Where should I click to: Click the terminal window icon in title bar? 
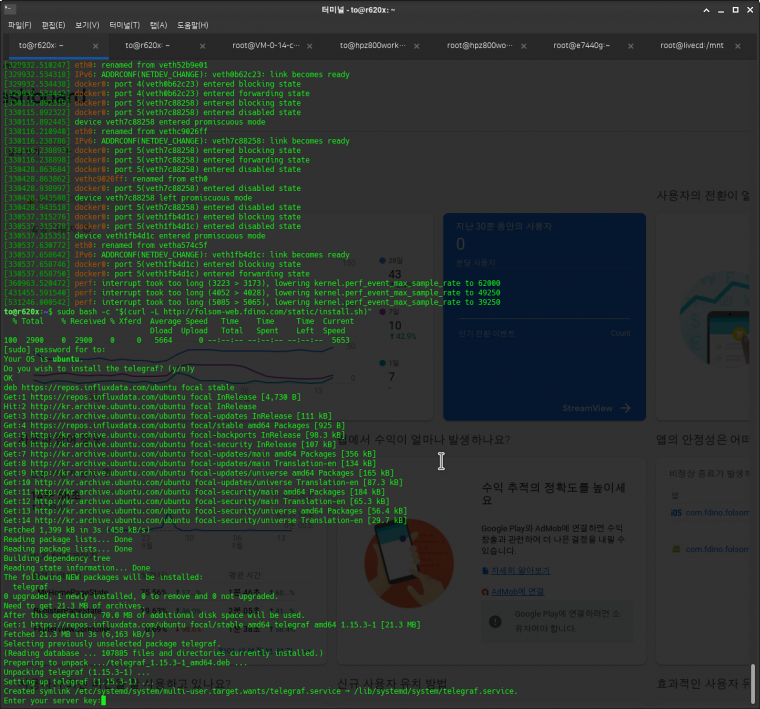click(9, 9)
